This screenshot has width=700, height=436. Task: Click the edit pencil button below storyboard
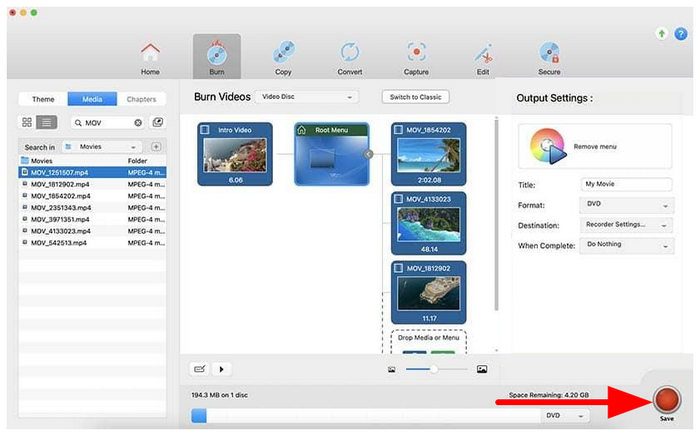click(x=200, y=369)
